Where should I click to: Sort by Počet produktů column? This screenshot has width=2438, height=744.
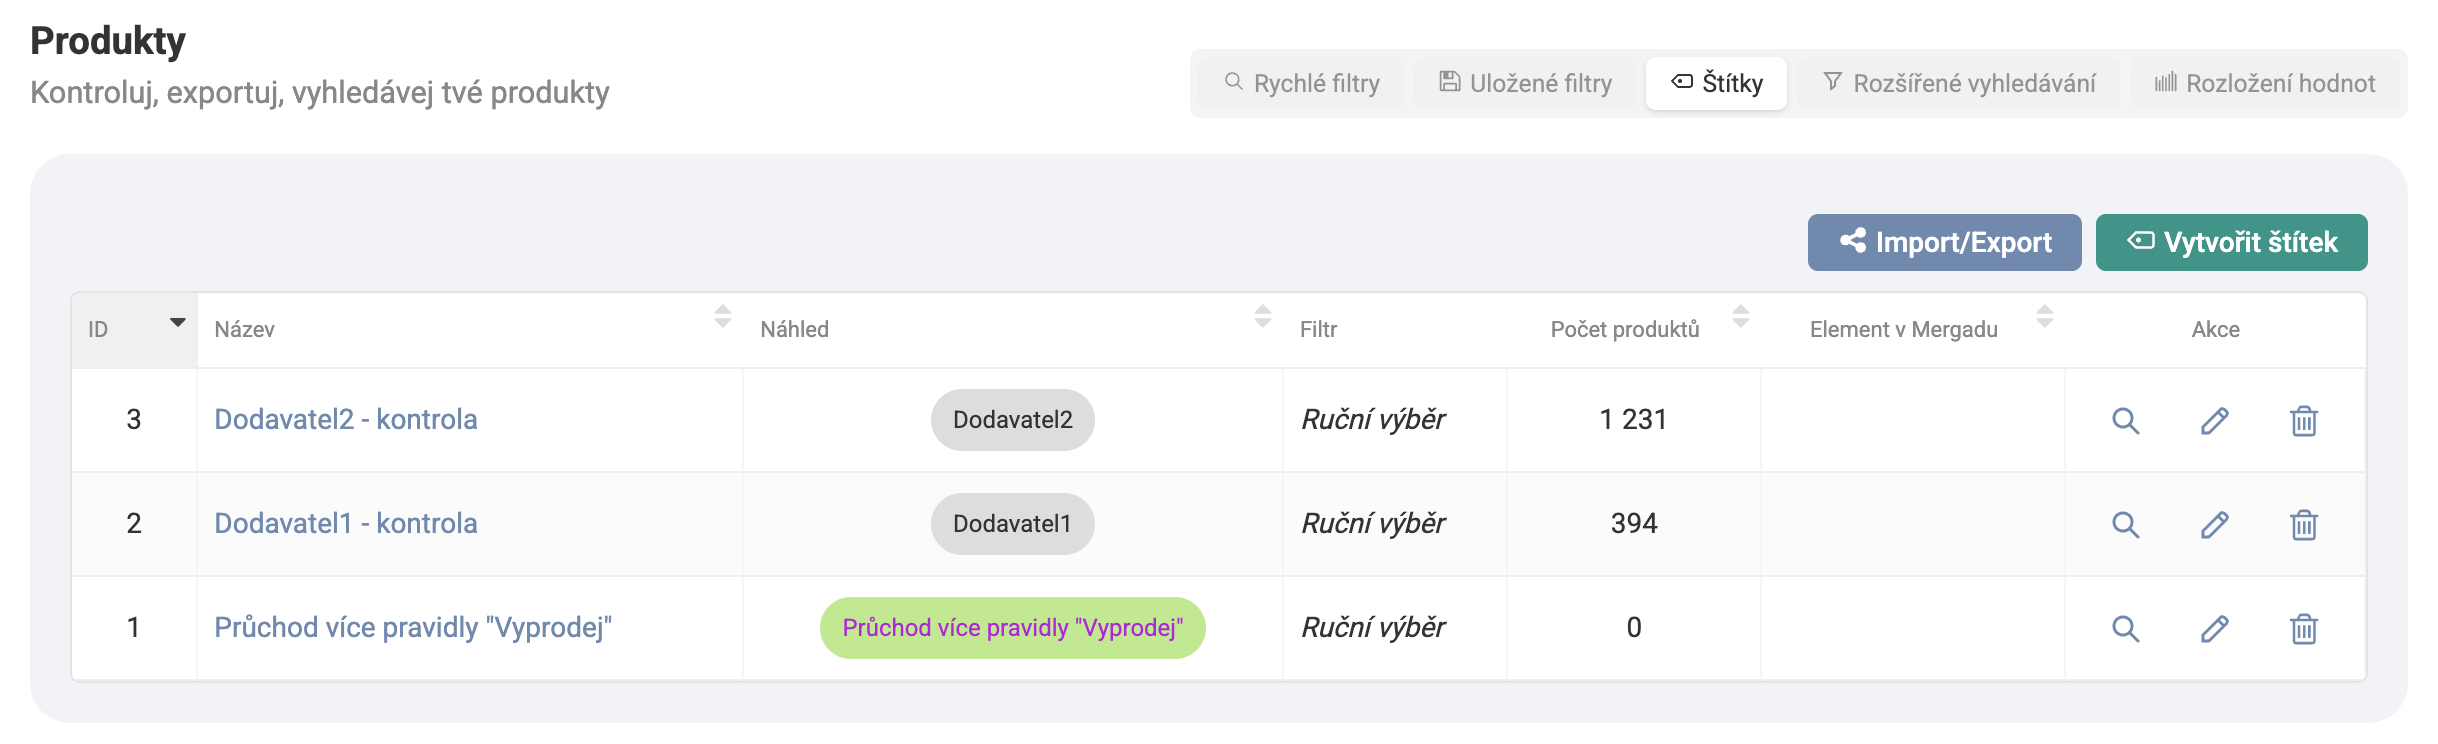point(1740,317)
